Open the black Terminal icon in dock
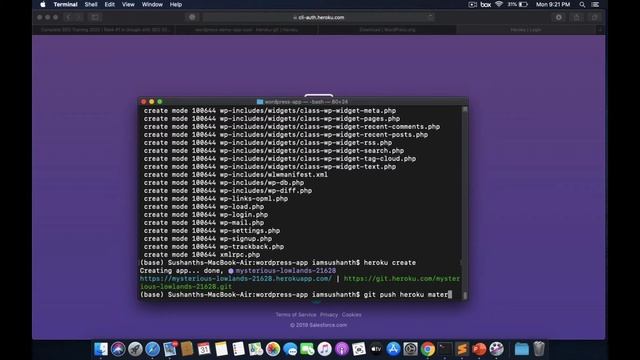The width and height of the screenshot is (640, 360). [x=445, y=349]
